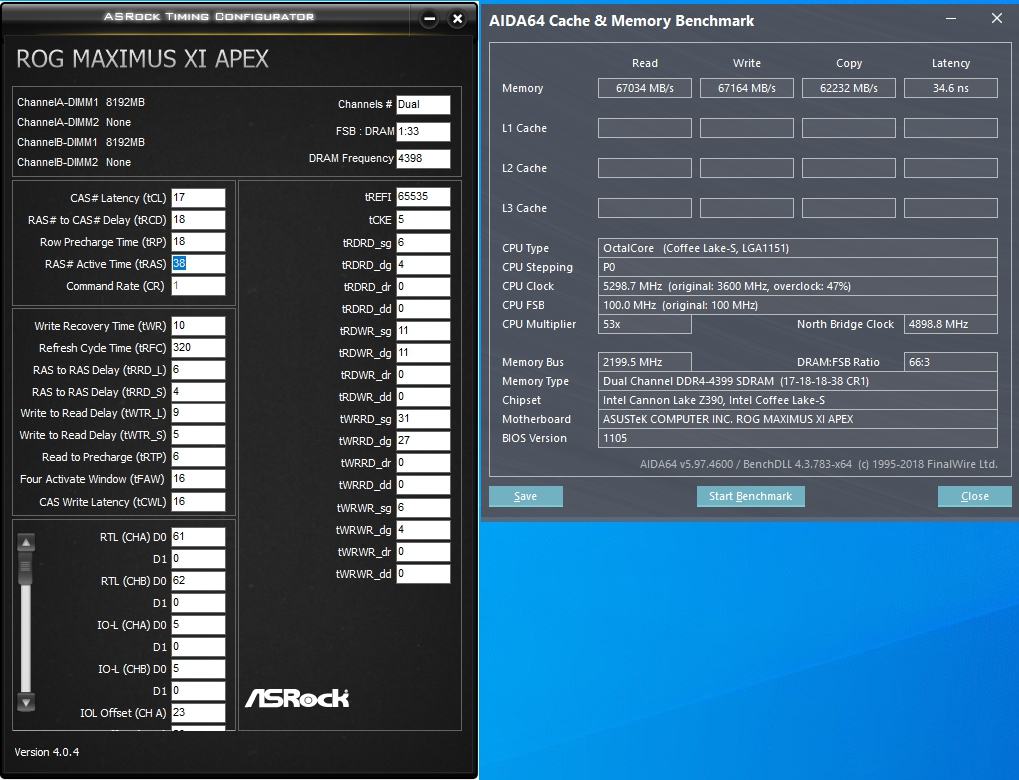Click the scroll up arrow in RTL panel
This screenshot has width=1019, height=780.
[26, 542]
